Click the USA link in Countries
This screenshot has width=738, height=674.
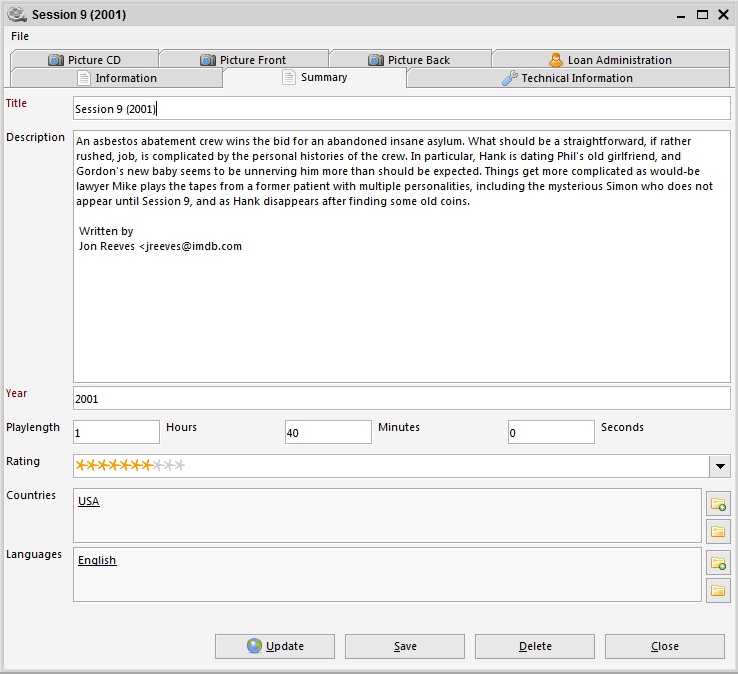[89, 501]
